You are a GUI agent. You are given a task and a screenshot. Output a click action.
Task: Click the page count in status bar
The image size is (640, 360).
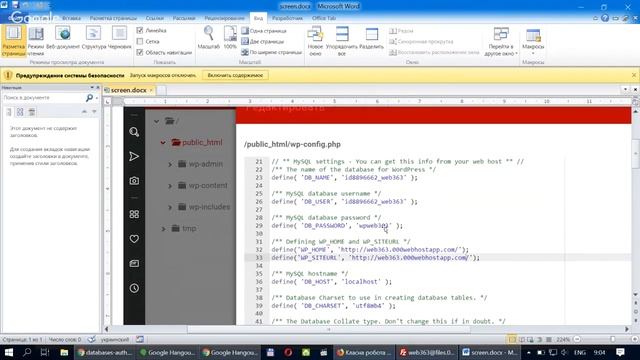(22, 339)
